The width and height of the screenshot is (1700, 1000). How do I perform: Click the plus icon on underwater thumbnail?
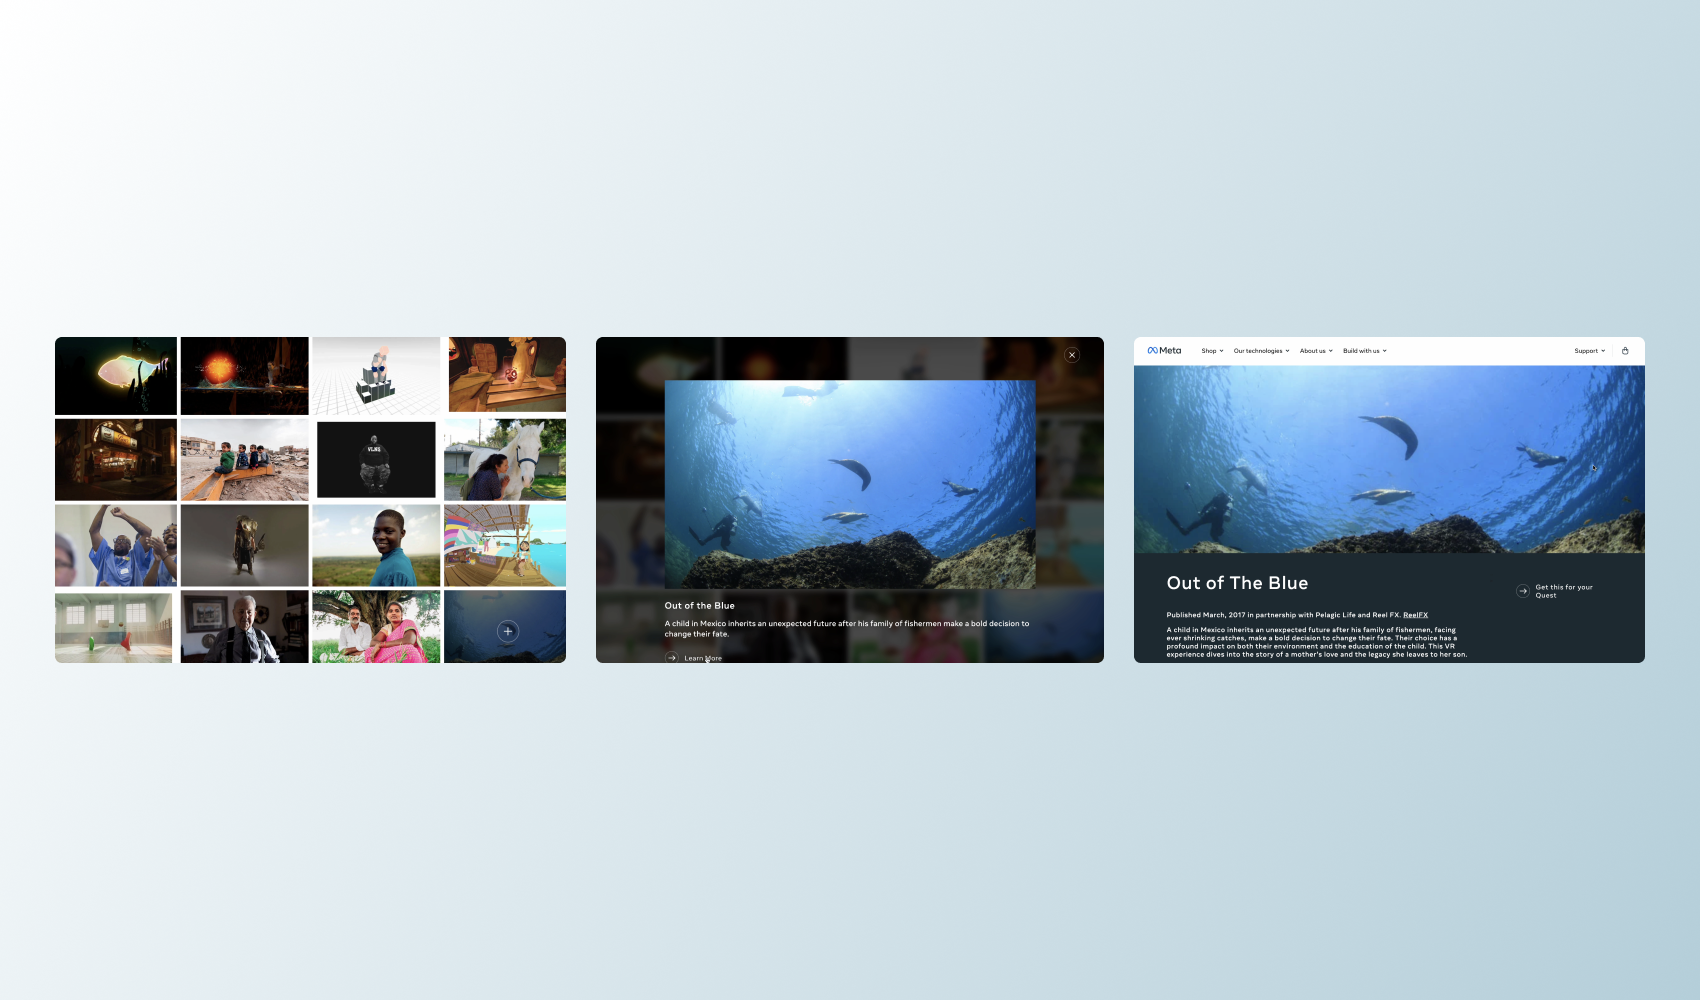tap(508, 631)
